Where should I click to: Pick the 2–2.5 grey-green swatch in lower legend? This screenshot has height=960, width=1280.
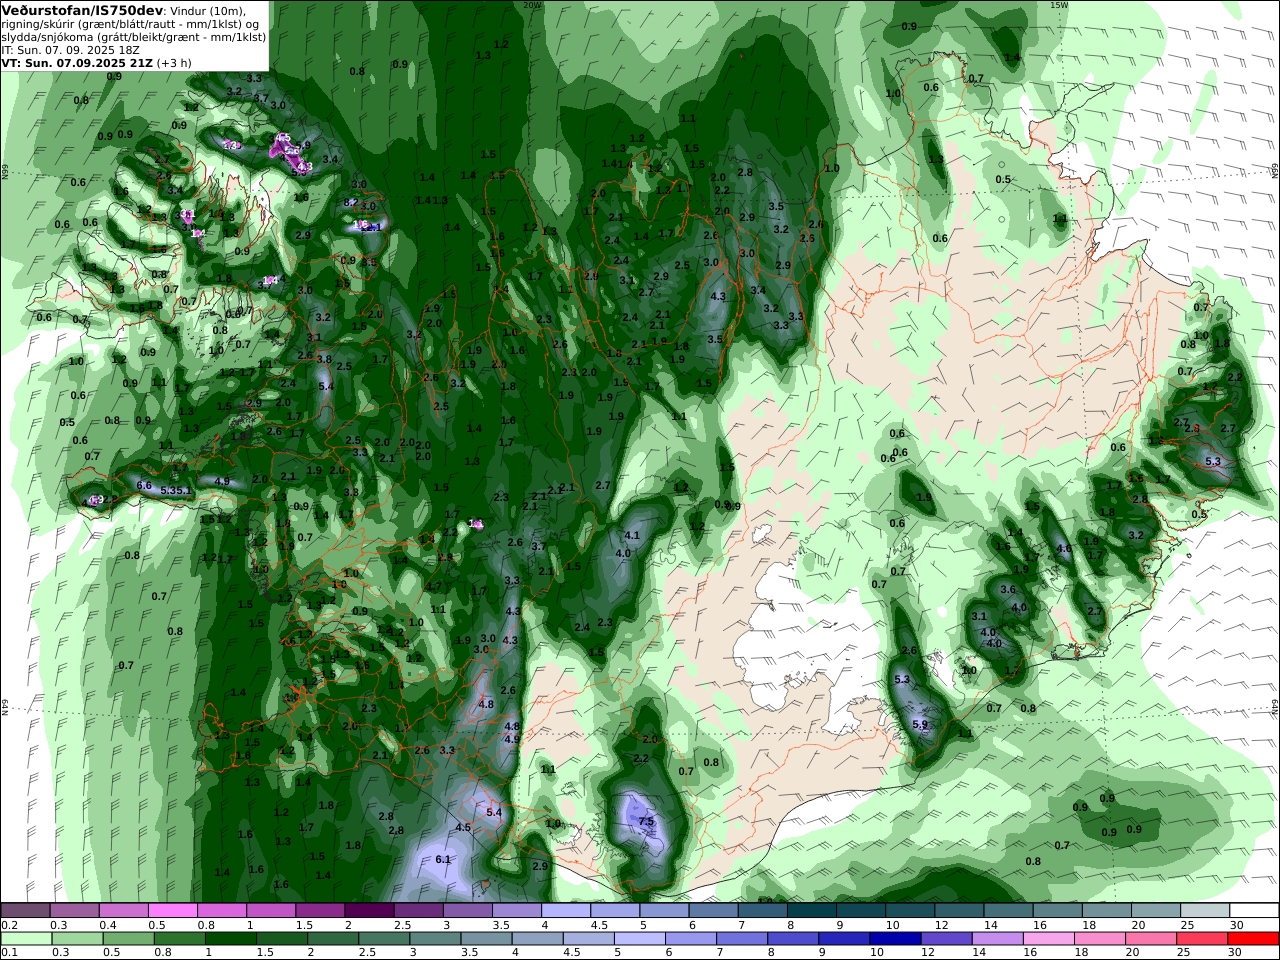(333, 939)
